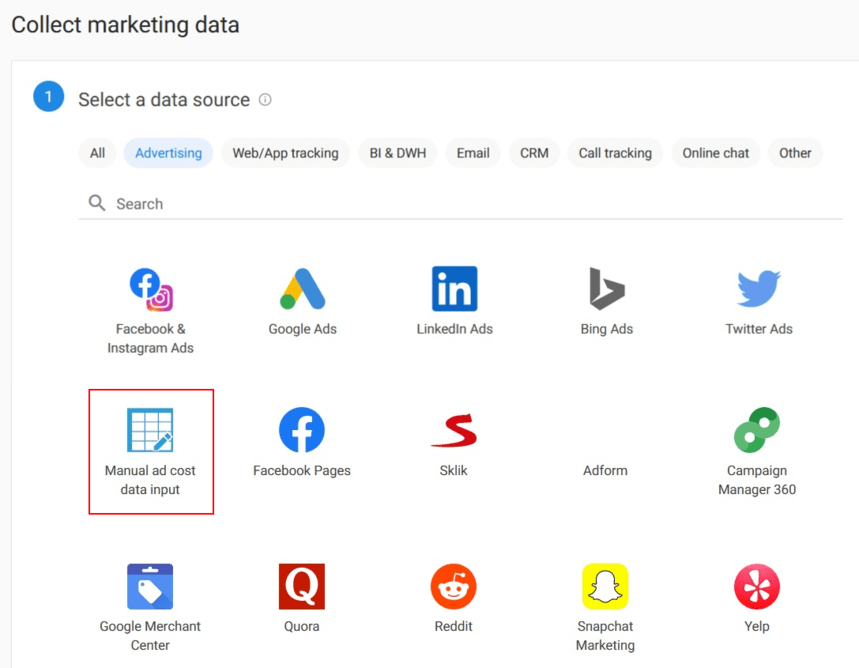Open the Other category filter

(795, 153)
